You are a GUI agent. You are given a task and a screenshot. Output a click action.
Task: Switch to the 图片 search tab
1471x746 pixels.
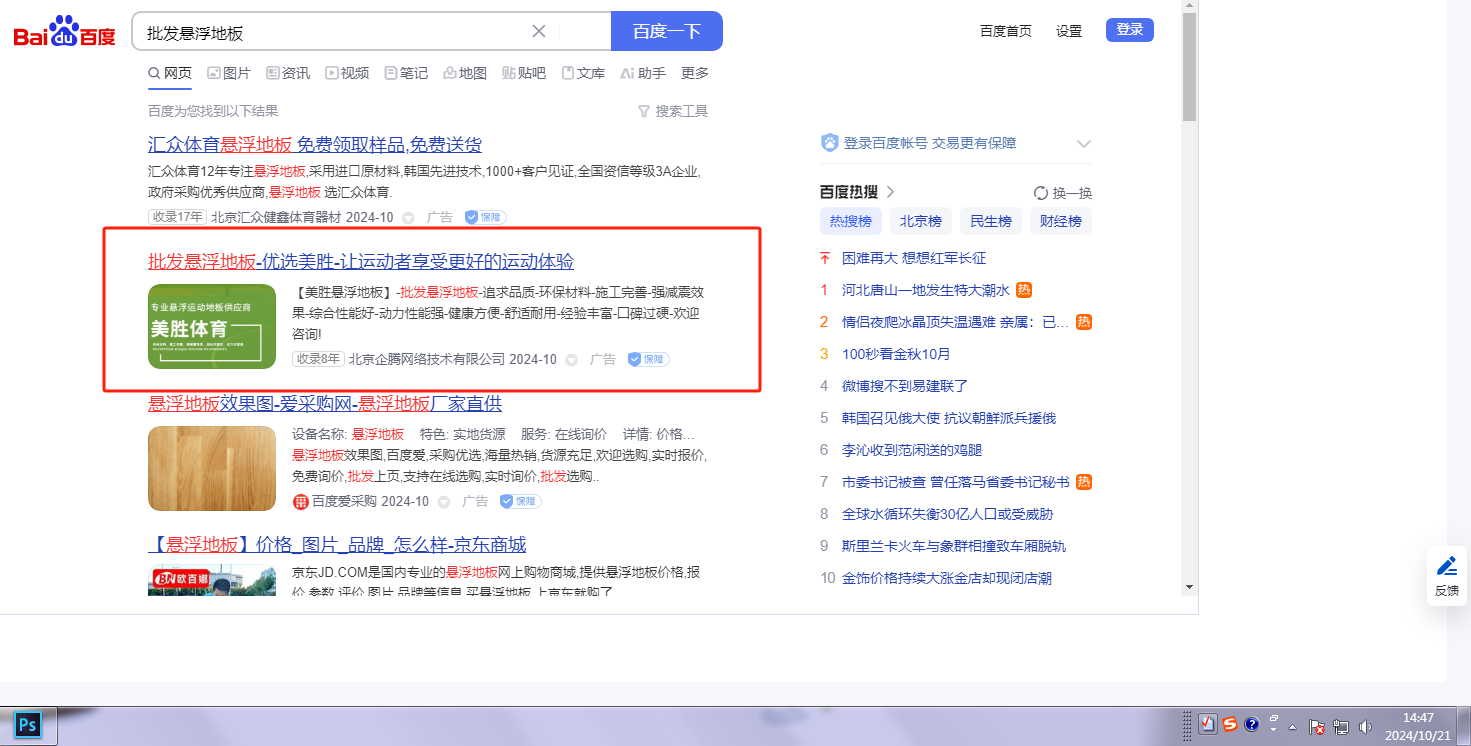point(229,73)
